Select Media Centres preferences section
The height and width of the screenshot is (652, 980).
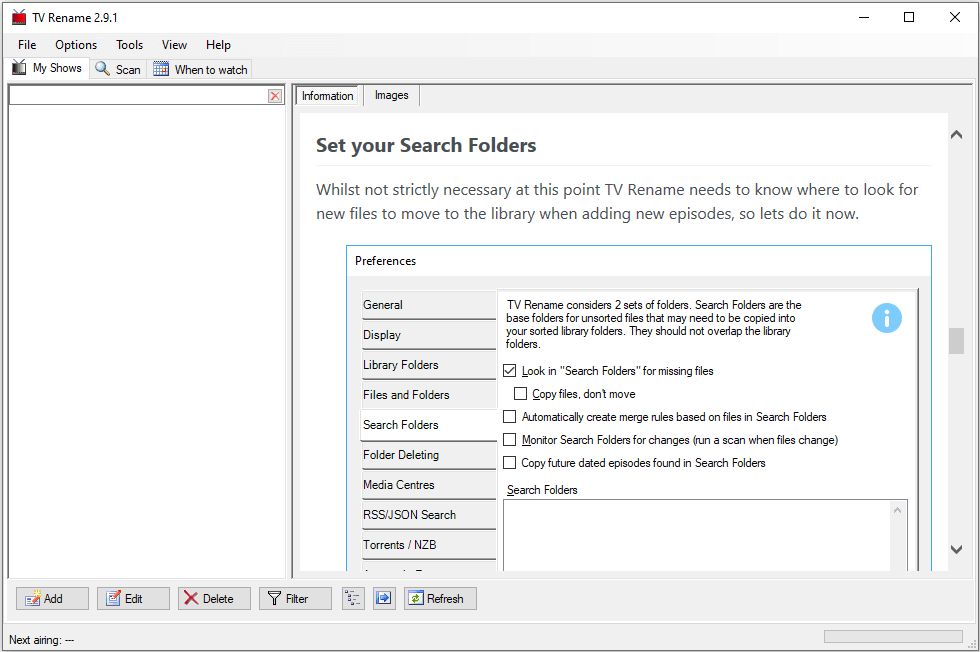coord(429,485)
